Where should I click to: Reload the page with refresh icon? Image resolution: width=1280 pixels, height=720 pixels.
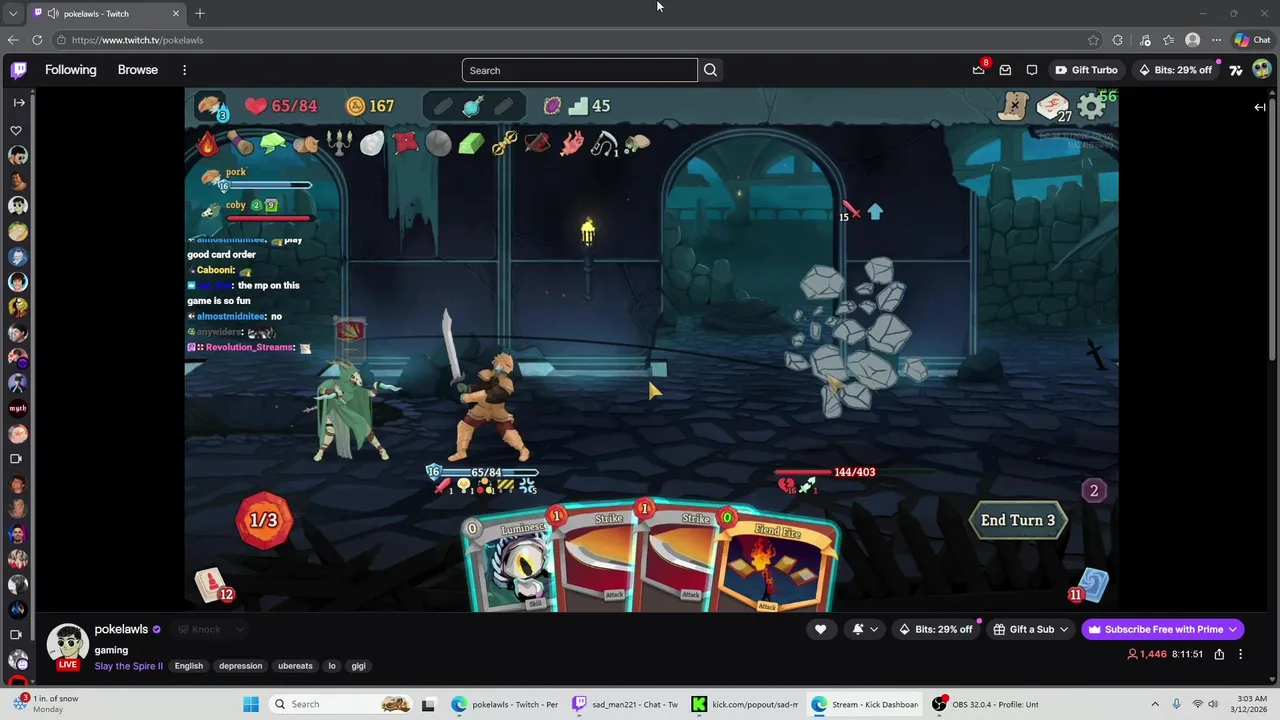click(x=37, y=40)
